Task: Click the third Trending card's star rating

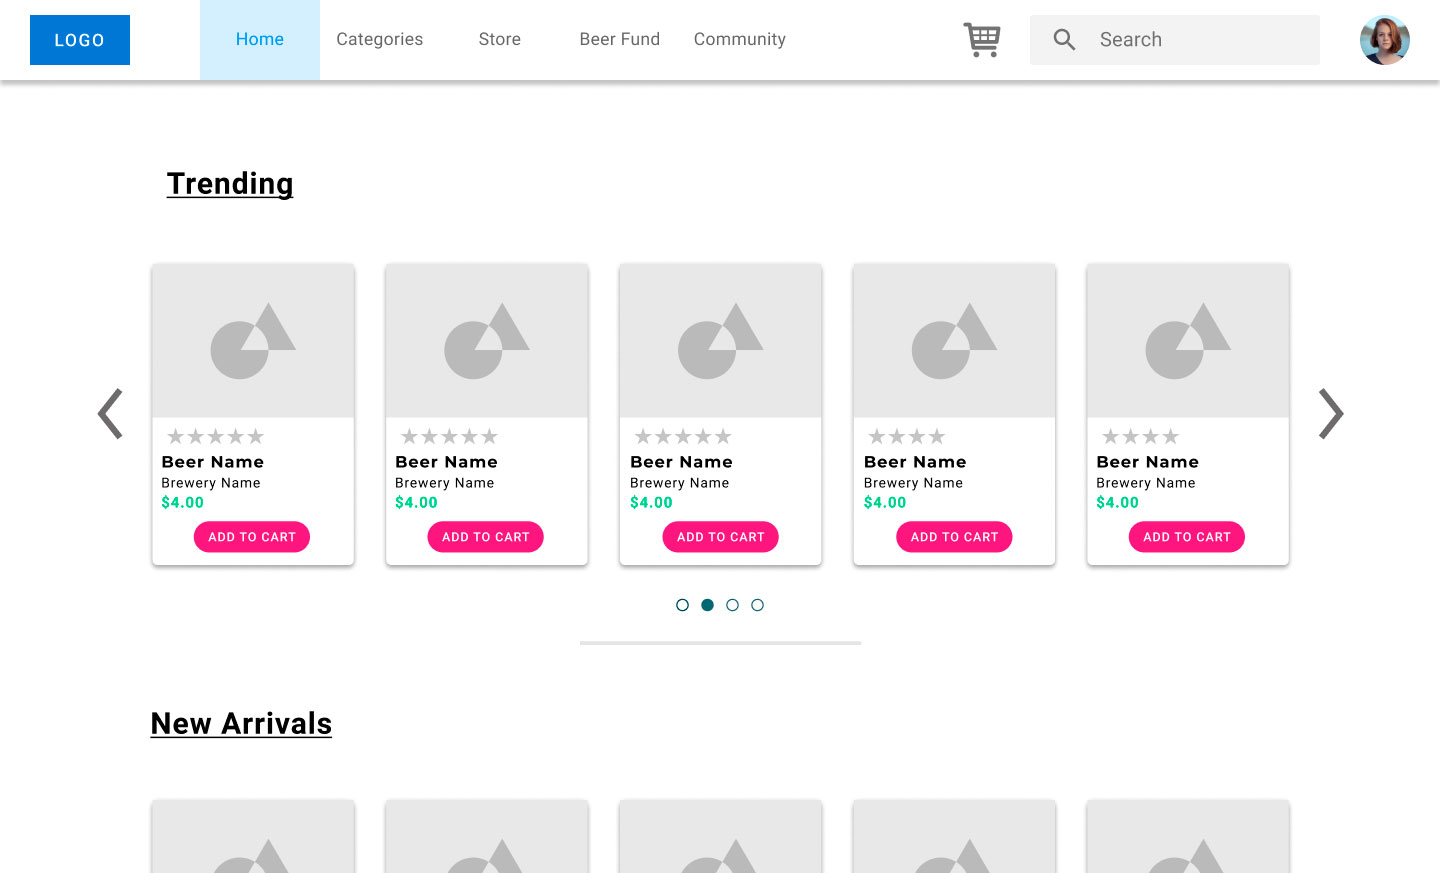Action: [x=683, y=437]
